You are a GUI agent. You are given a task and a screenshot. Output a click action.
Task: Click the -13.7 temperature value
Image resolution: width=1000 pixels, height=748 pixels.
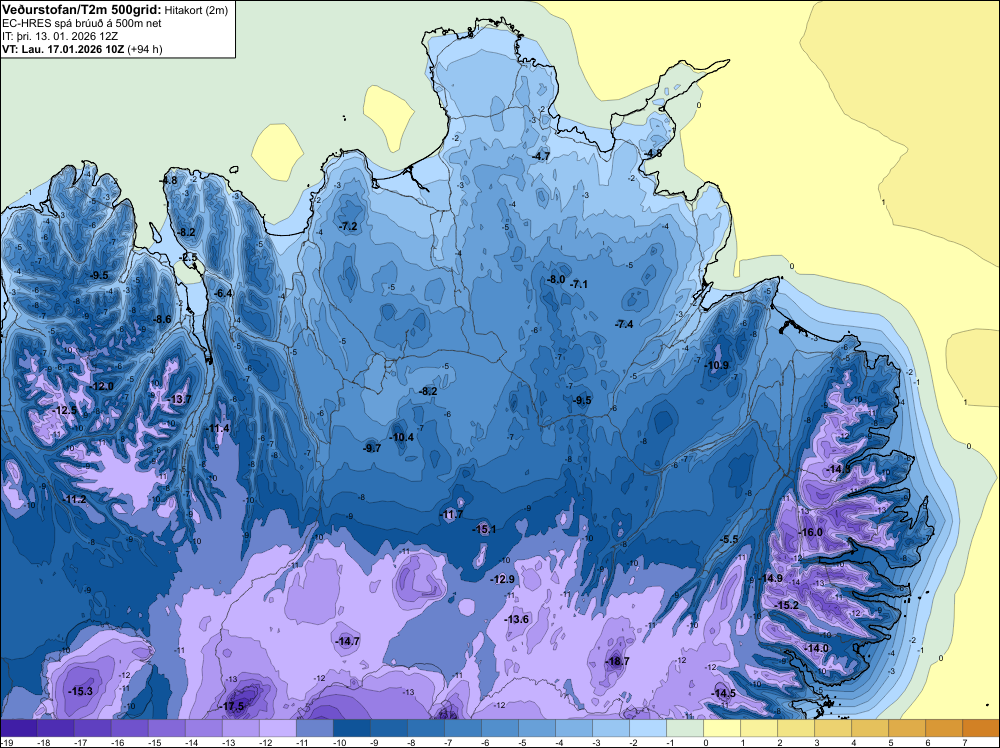pyautogui.click(x=179, y=399)
